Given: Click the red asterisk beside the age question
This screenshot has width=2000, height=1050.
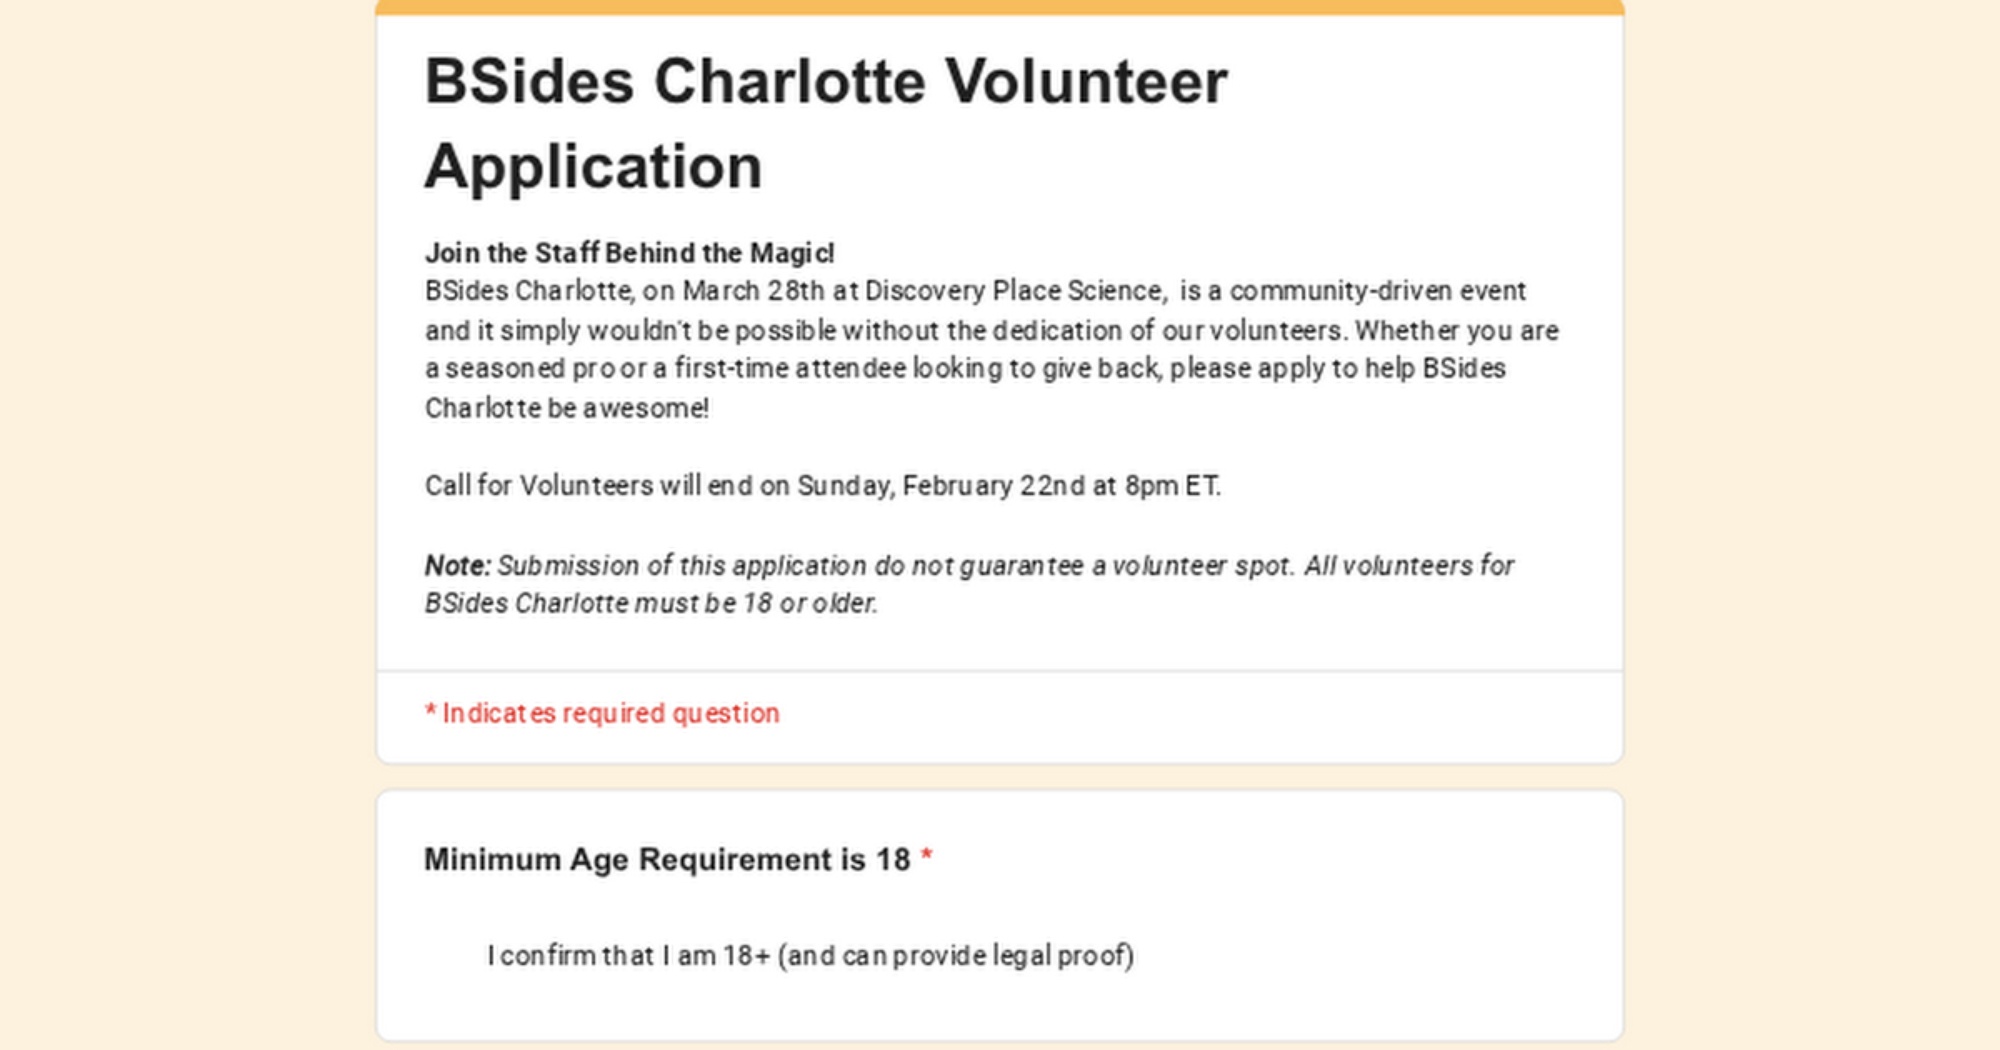Looking at the screenshot, I should [927, 856].
